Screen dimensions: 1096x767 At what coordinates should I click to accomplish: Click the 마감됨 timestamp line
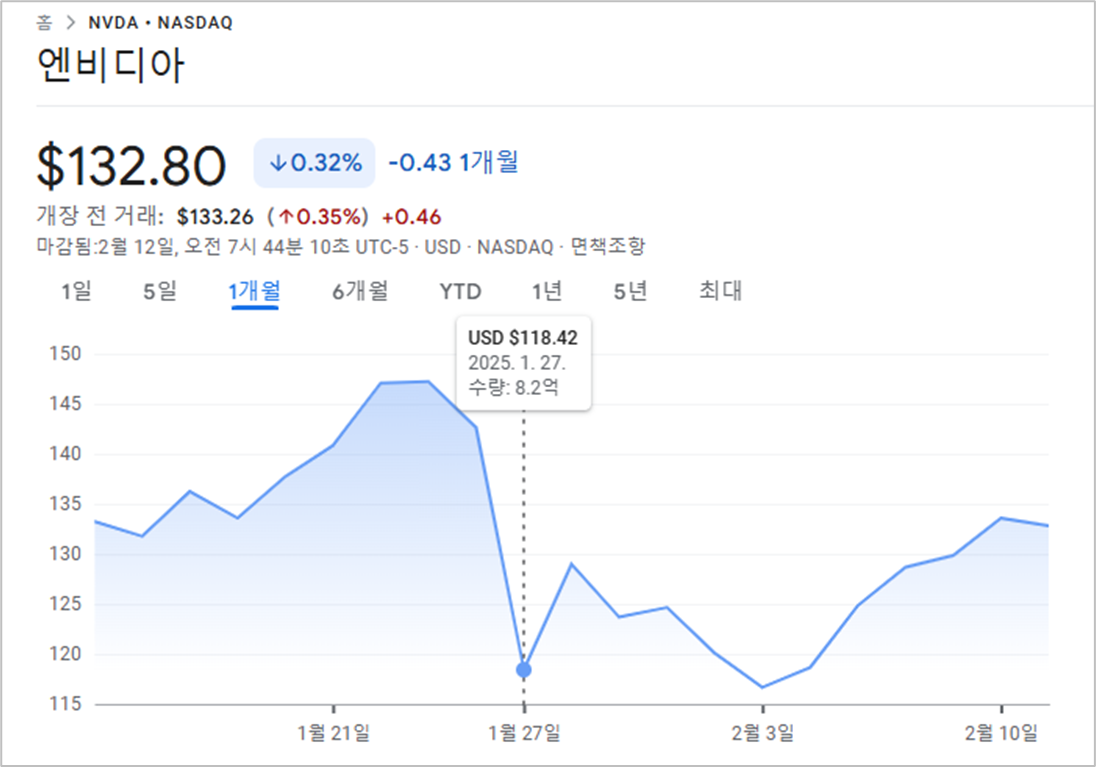pyautogui.click(x=340, y=246)
